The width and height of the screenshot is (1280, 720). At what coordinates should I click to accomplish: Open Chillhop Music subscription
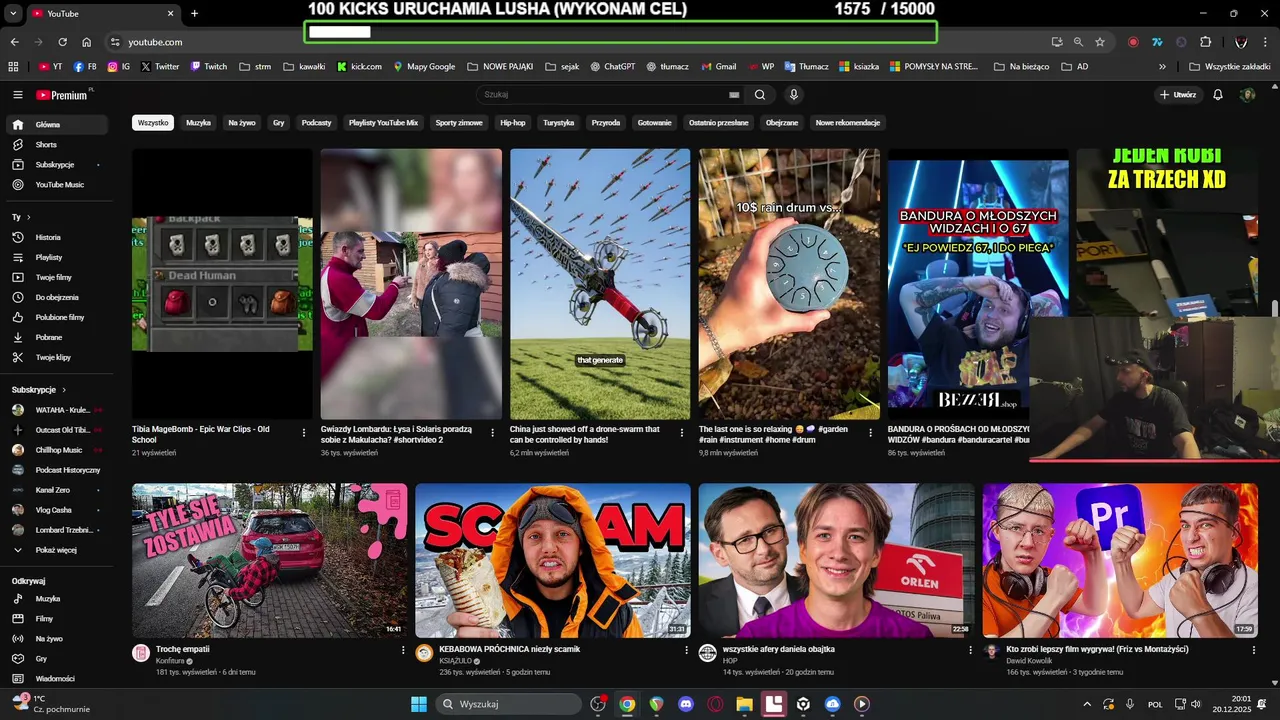pos(57,450)
